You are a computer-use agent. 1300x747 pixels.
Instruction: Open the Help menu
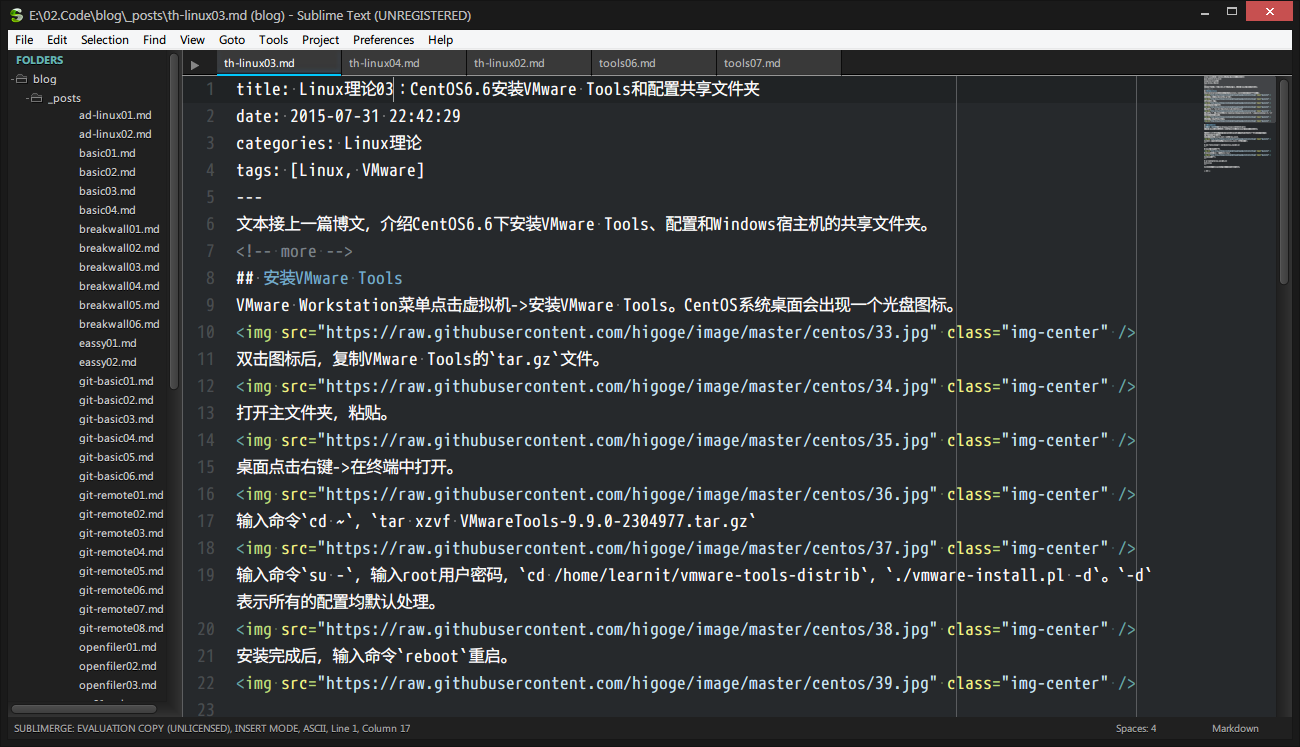coord(440,40)
